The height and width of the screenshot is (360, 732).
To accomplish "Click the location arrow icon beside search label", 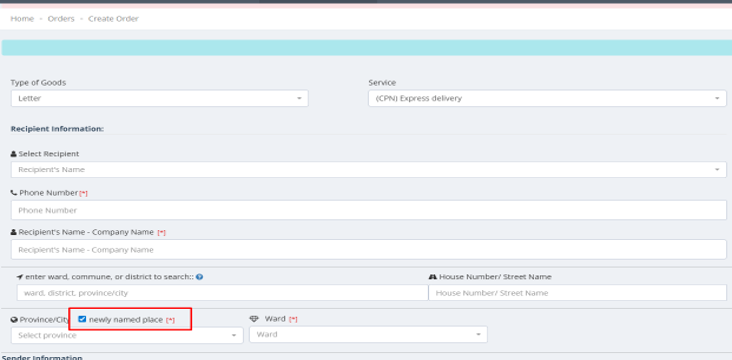I will 20,277.
